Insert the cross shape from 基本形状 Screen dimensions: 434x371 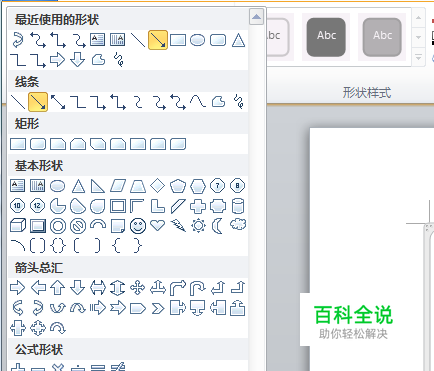198,206
